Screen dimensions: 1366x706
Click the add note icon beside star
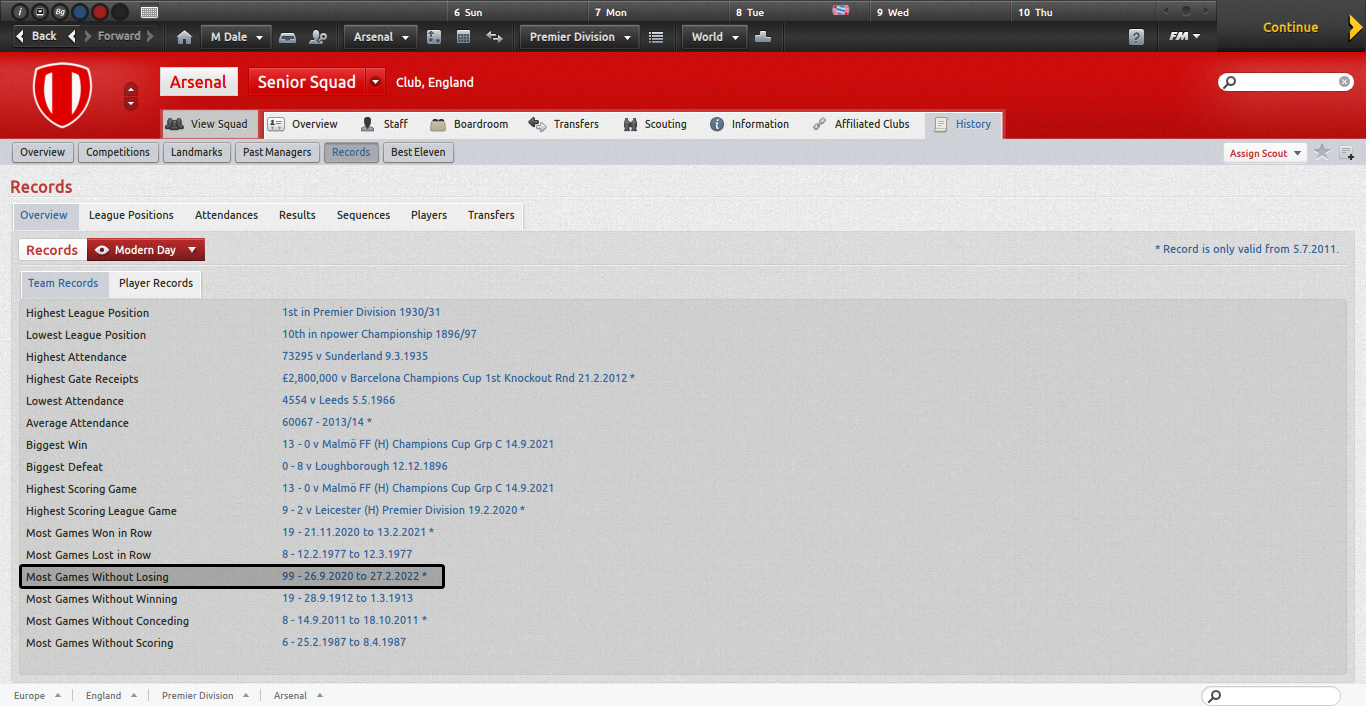click(x=1347, y=153)
